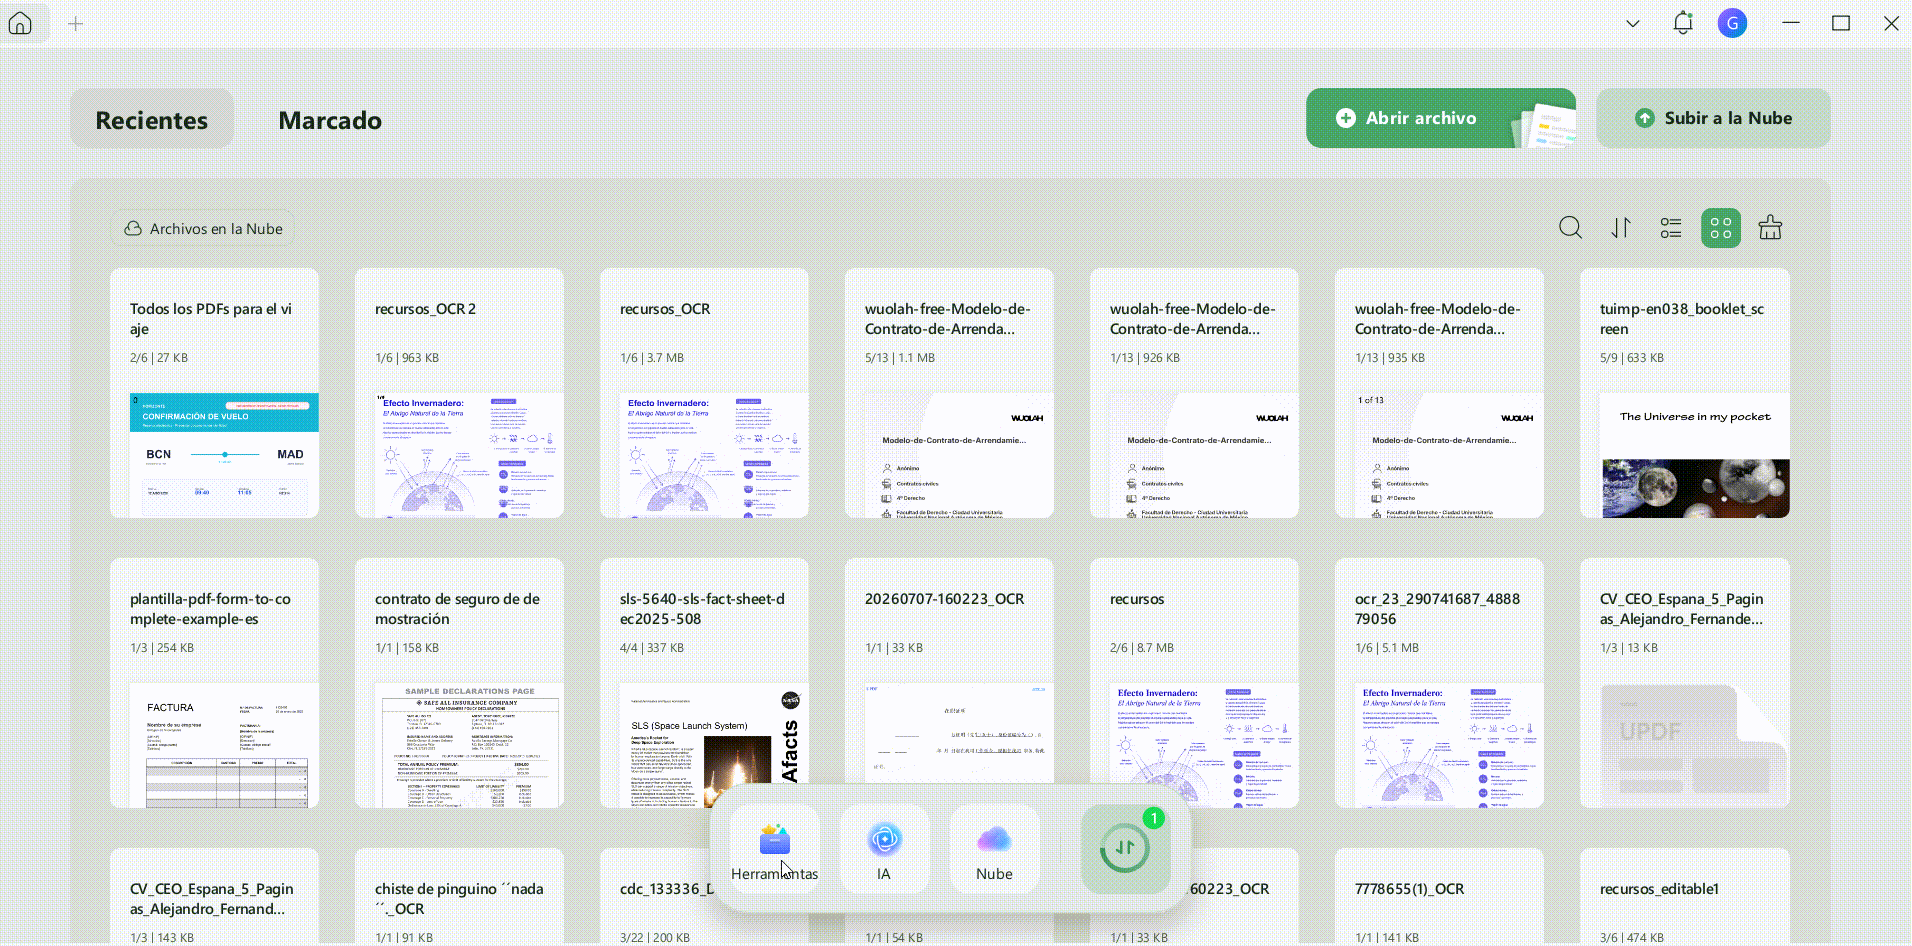Open plantilla-pdf-form-to-complete-example-es

214,683
